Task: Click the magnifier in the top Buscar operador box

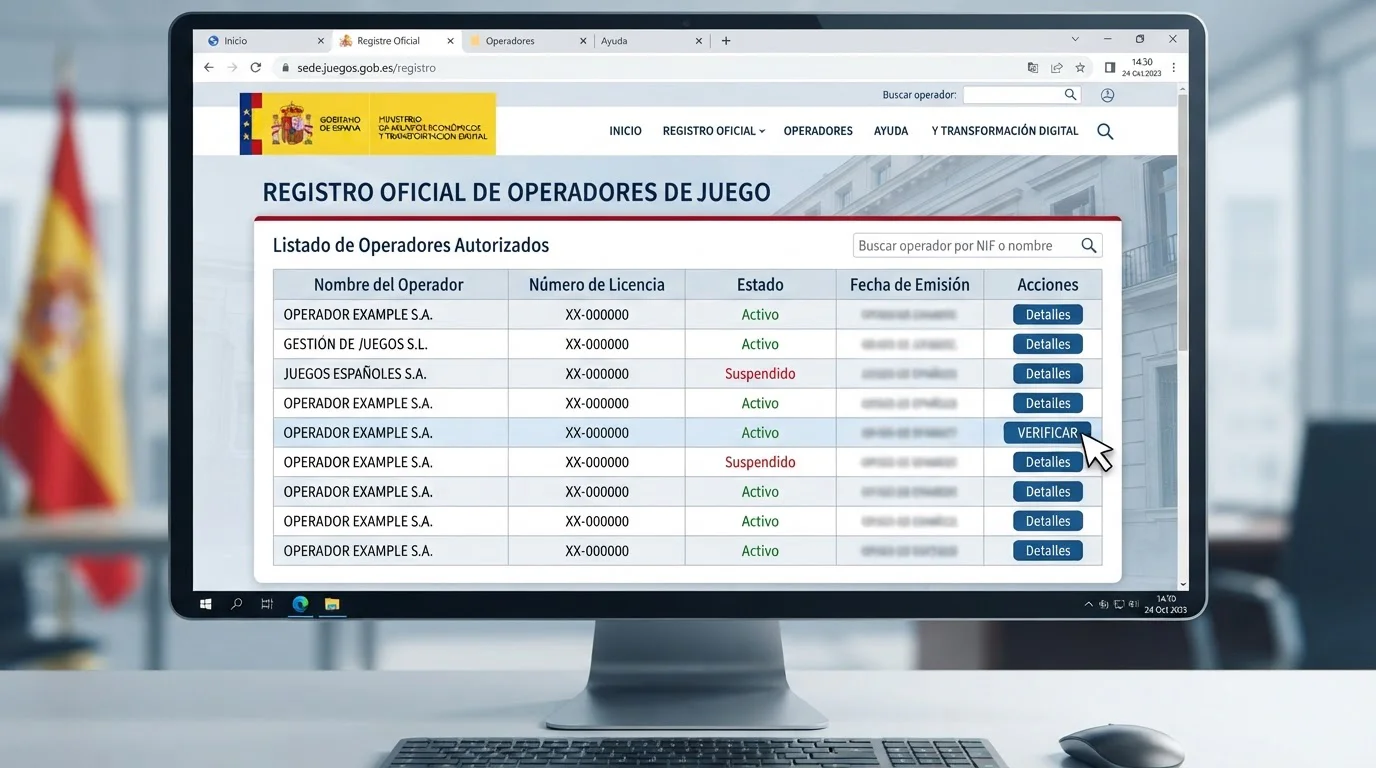Action: click(x=1071, y=95)
